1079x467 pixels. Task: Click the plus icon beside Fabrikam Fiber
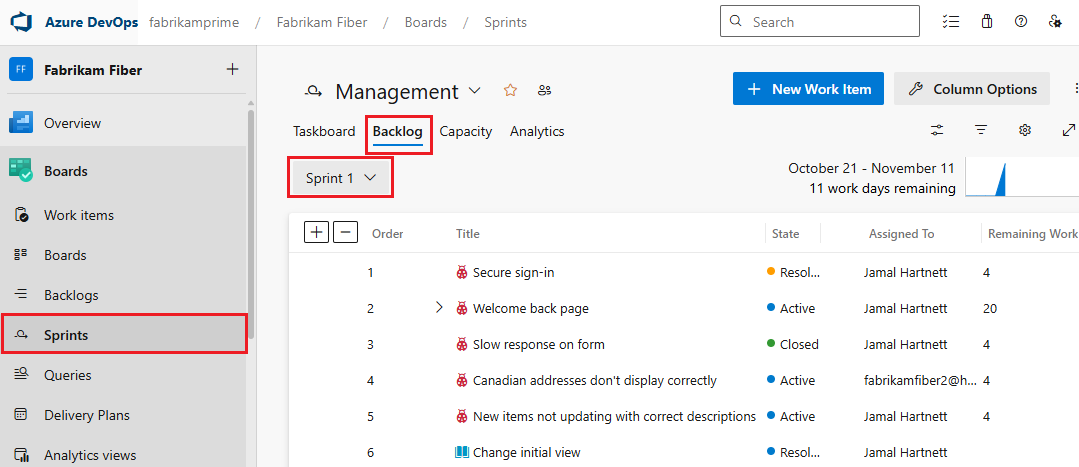coord(233,69)
